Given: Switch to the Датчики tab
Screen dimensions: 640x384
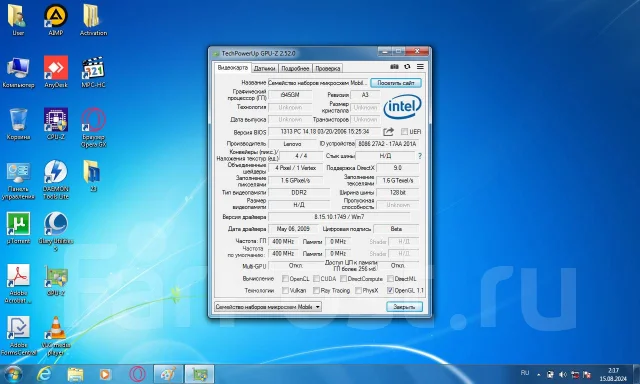Looking at the screenshot, I should point(264,69).
